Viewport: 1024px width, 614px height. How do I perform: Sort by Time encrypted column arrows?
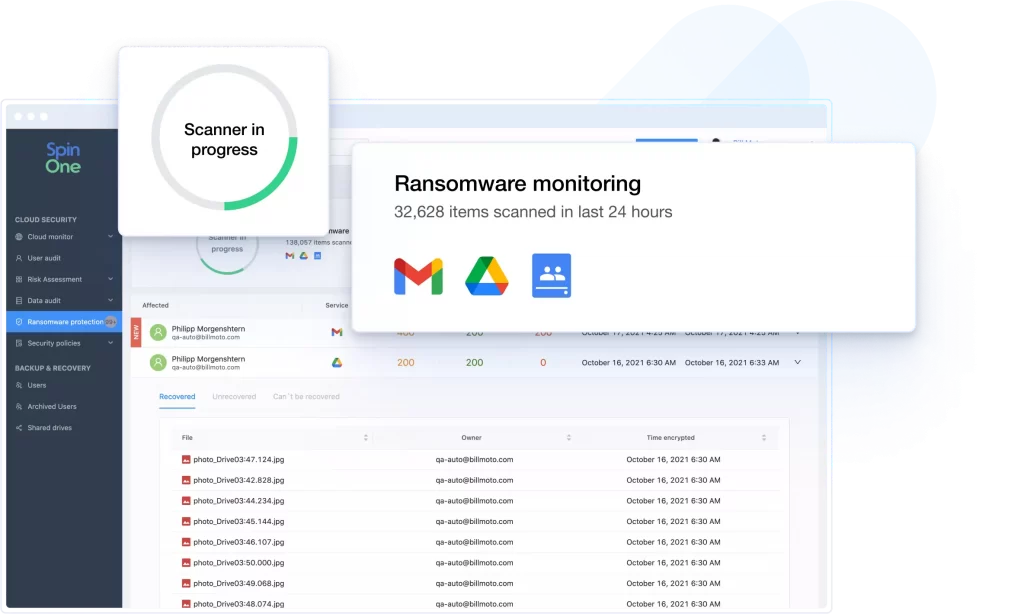point(763,438)
